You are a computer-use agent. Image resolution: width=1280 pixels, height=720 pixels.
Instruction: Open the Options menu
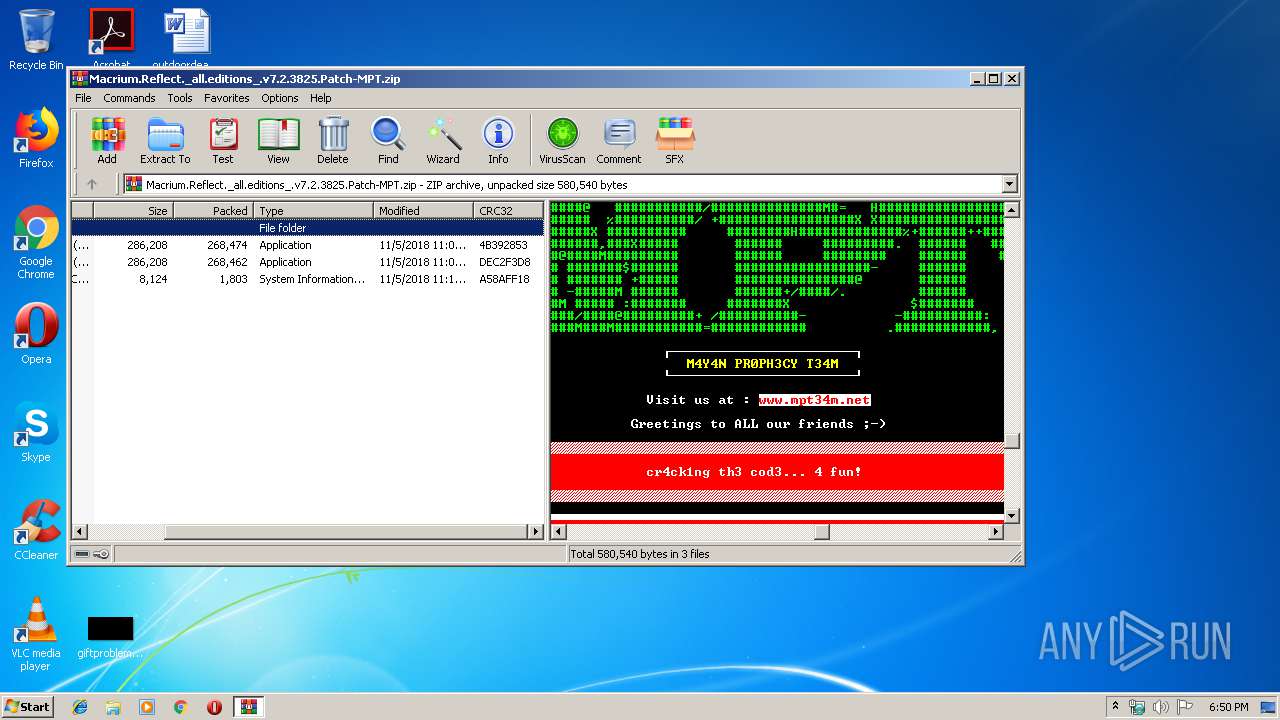click(280, 98)
